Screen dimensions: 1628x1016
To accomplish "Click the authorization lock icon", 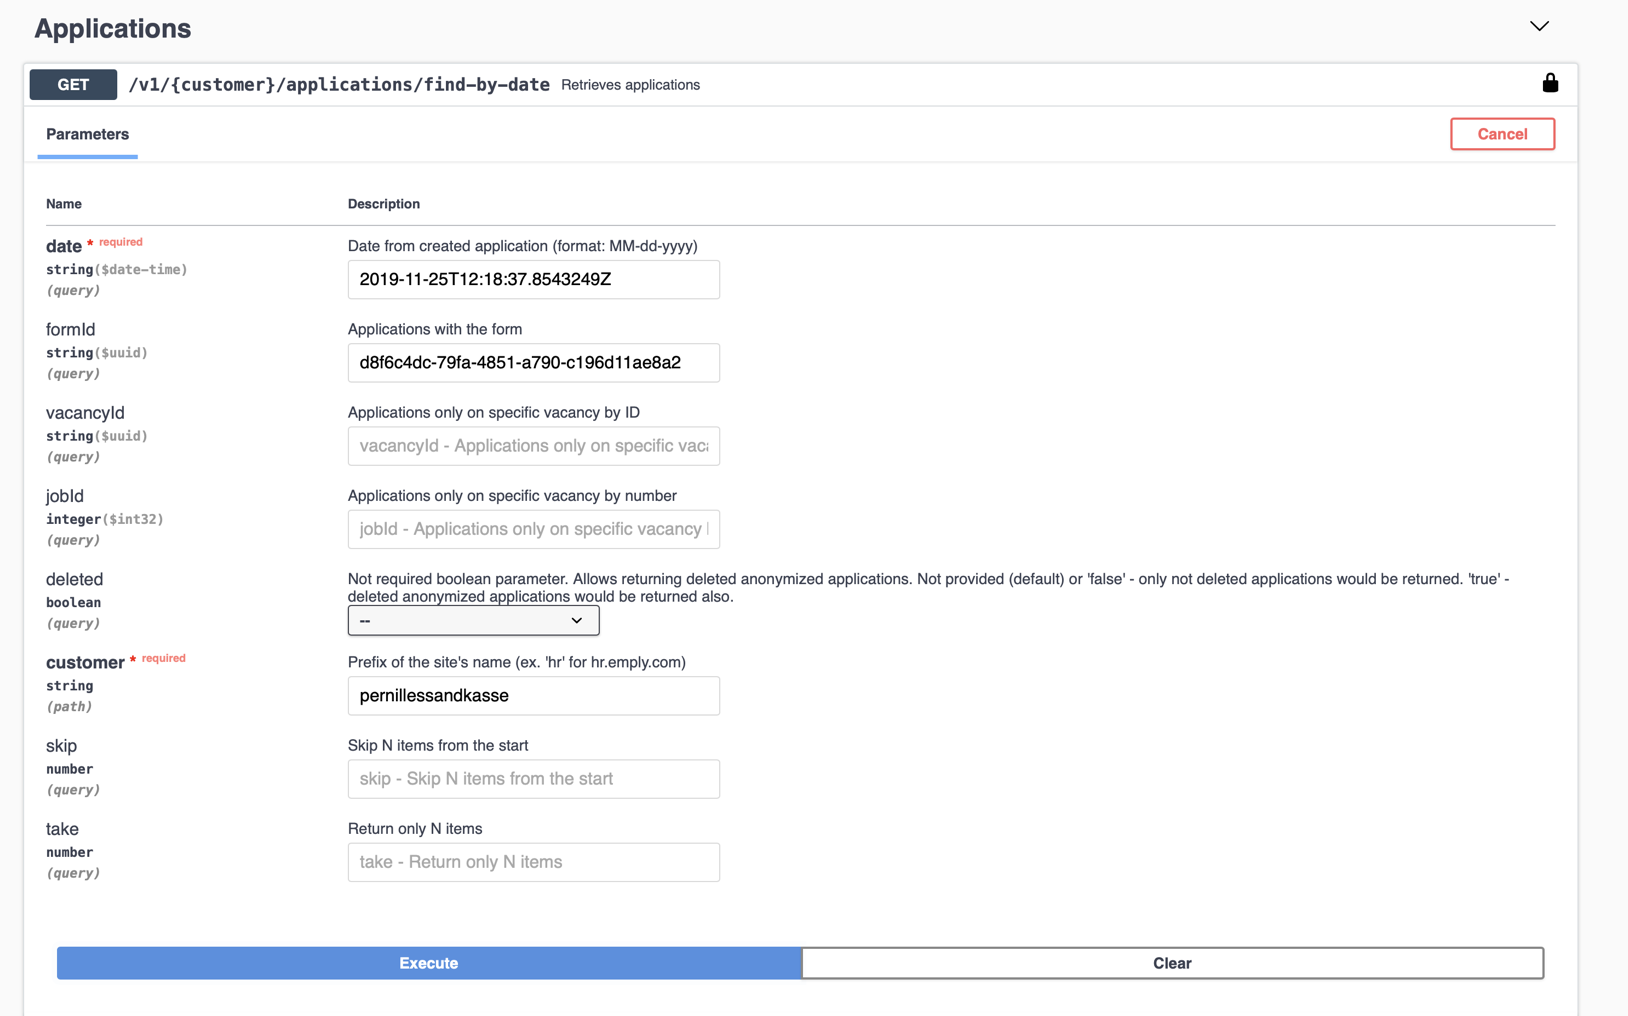I will click(1550, 83).
